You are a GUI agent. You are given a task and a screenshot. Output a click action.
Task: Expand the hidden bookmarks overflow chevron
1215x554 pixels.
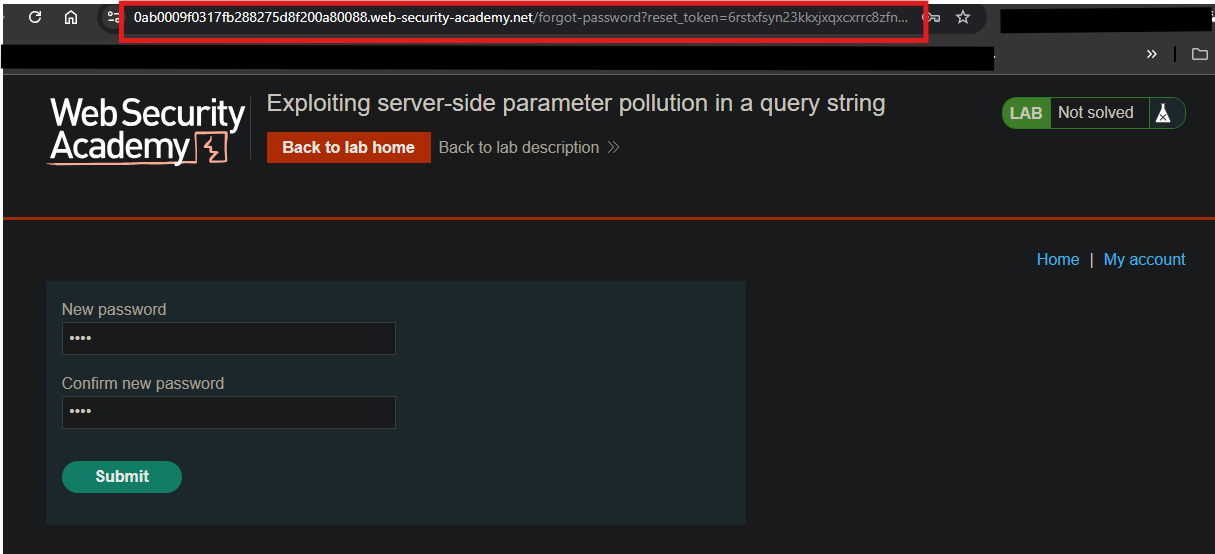pos(1152,54)
